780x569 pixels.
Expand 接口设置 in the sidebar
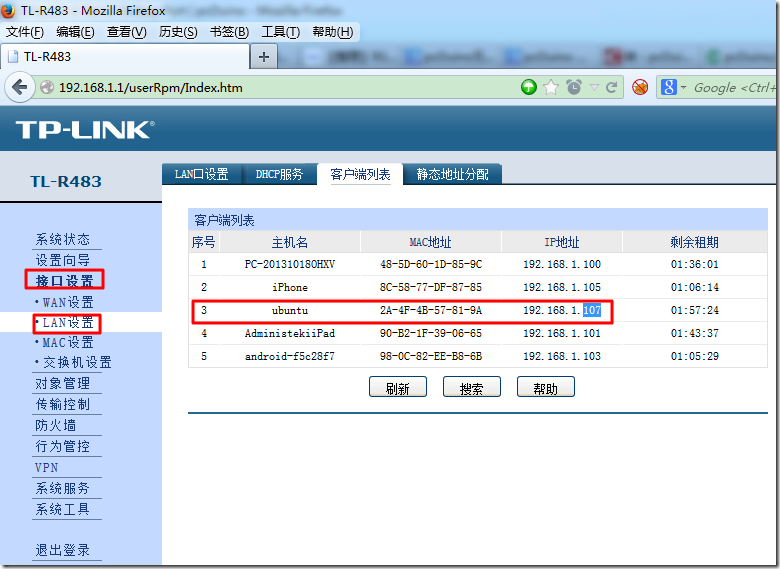tap(65, 281)
